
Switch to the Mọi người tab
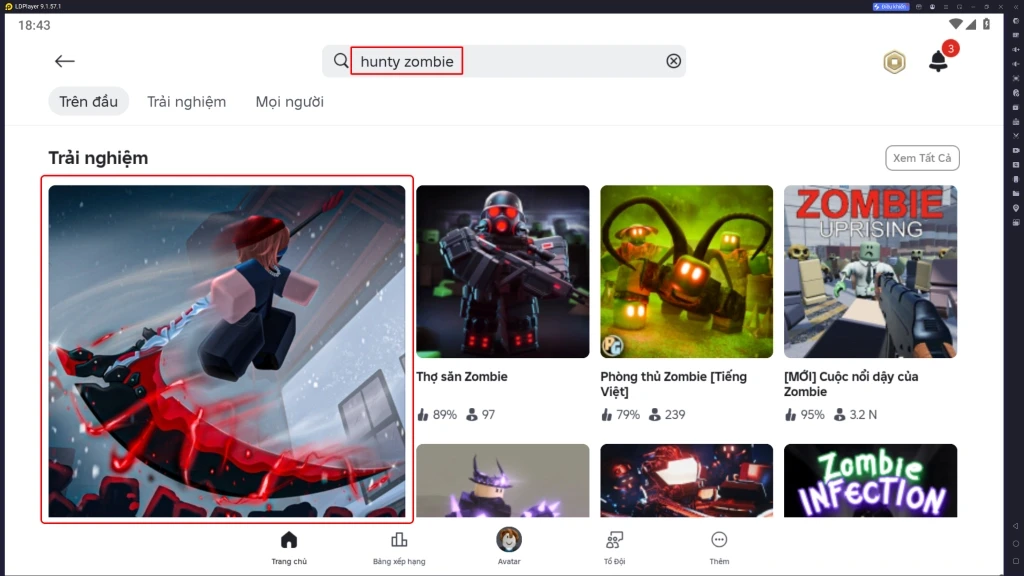coord(289,102)
